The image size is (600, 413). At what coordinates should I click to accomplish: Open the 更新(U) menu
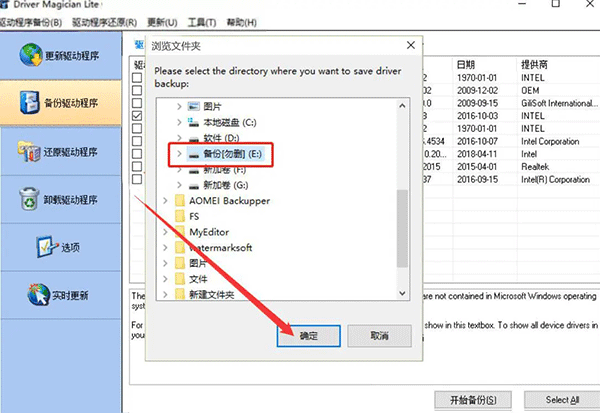point(162,23)
